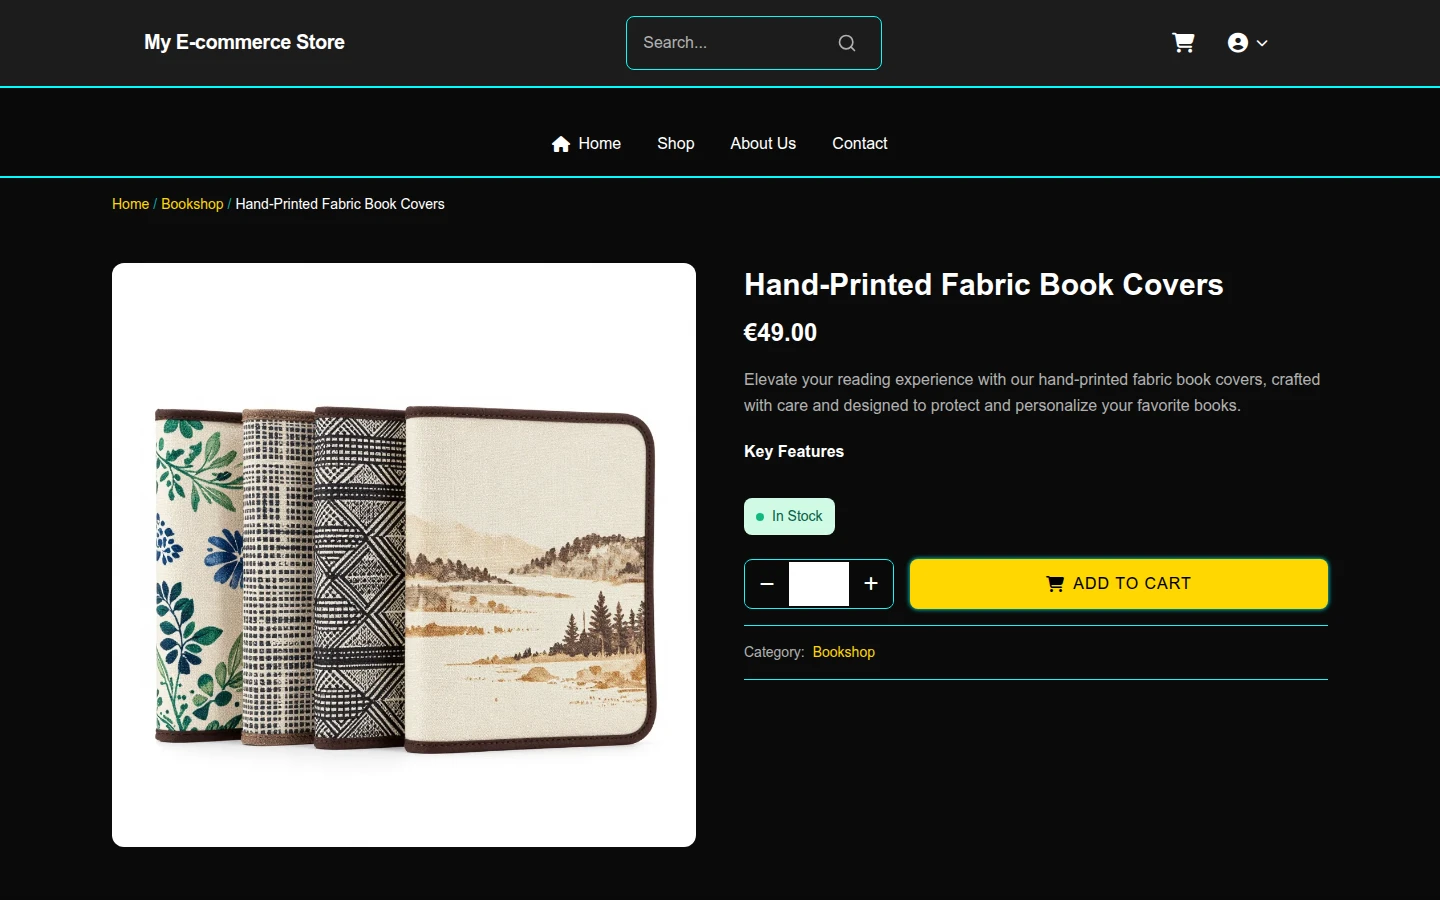Open the user account icon
Image resolution: width=1440 pixels, height=900 pixels.
(x=1238, y=43)
